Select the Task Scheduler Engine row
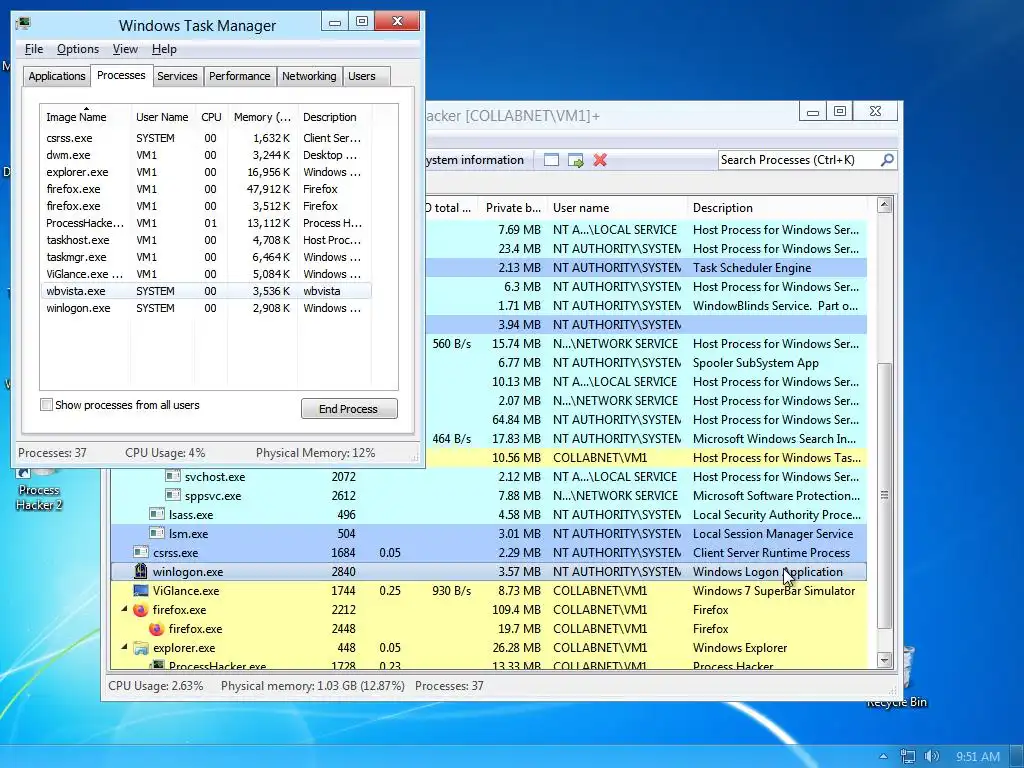 [647, 268]
